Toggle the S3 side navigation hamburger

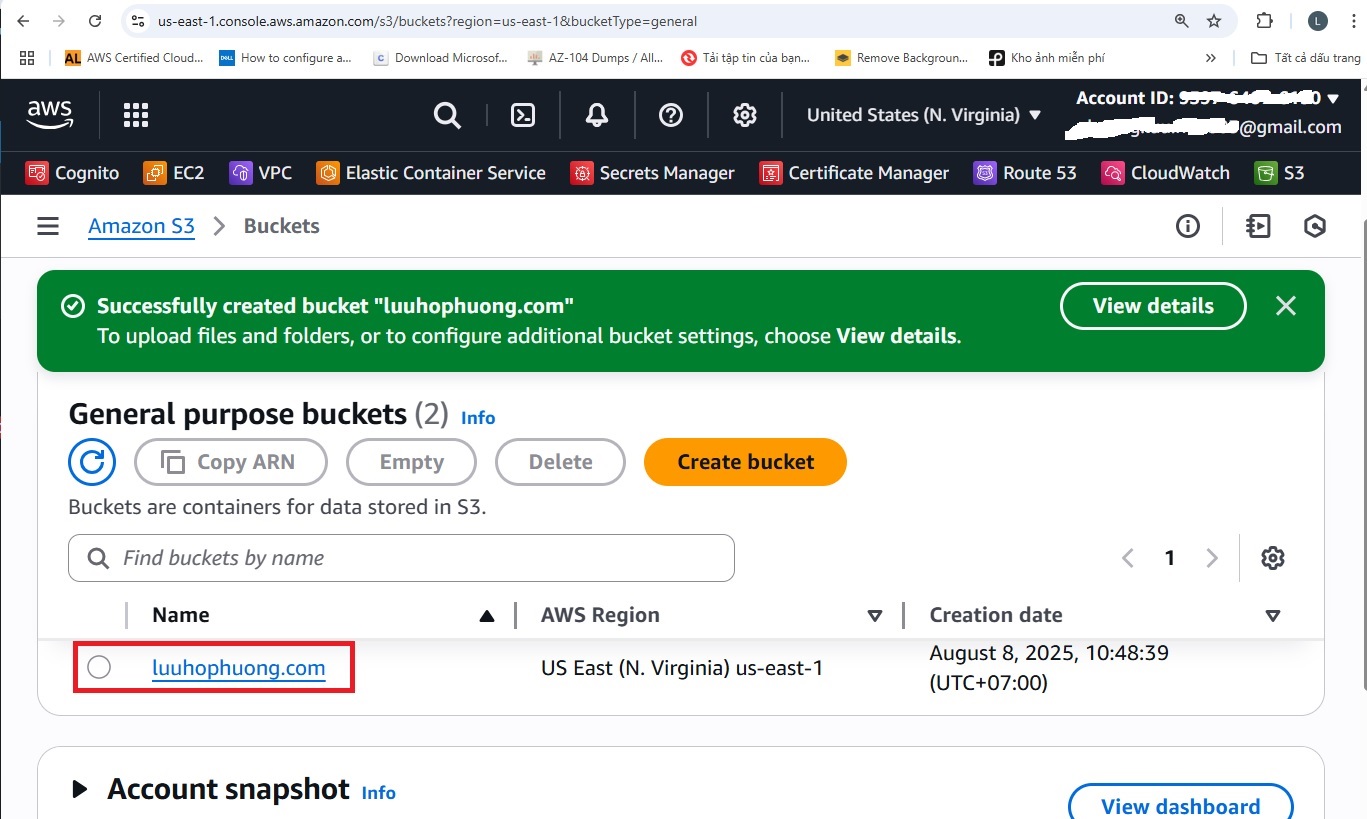pos(48,227)
